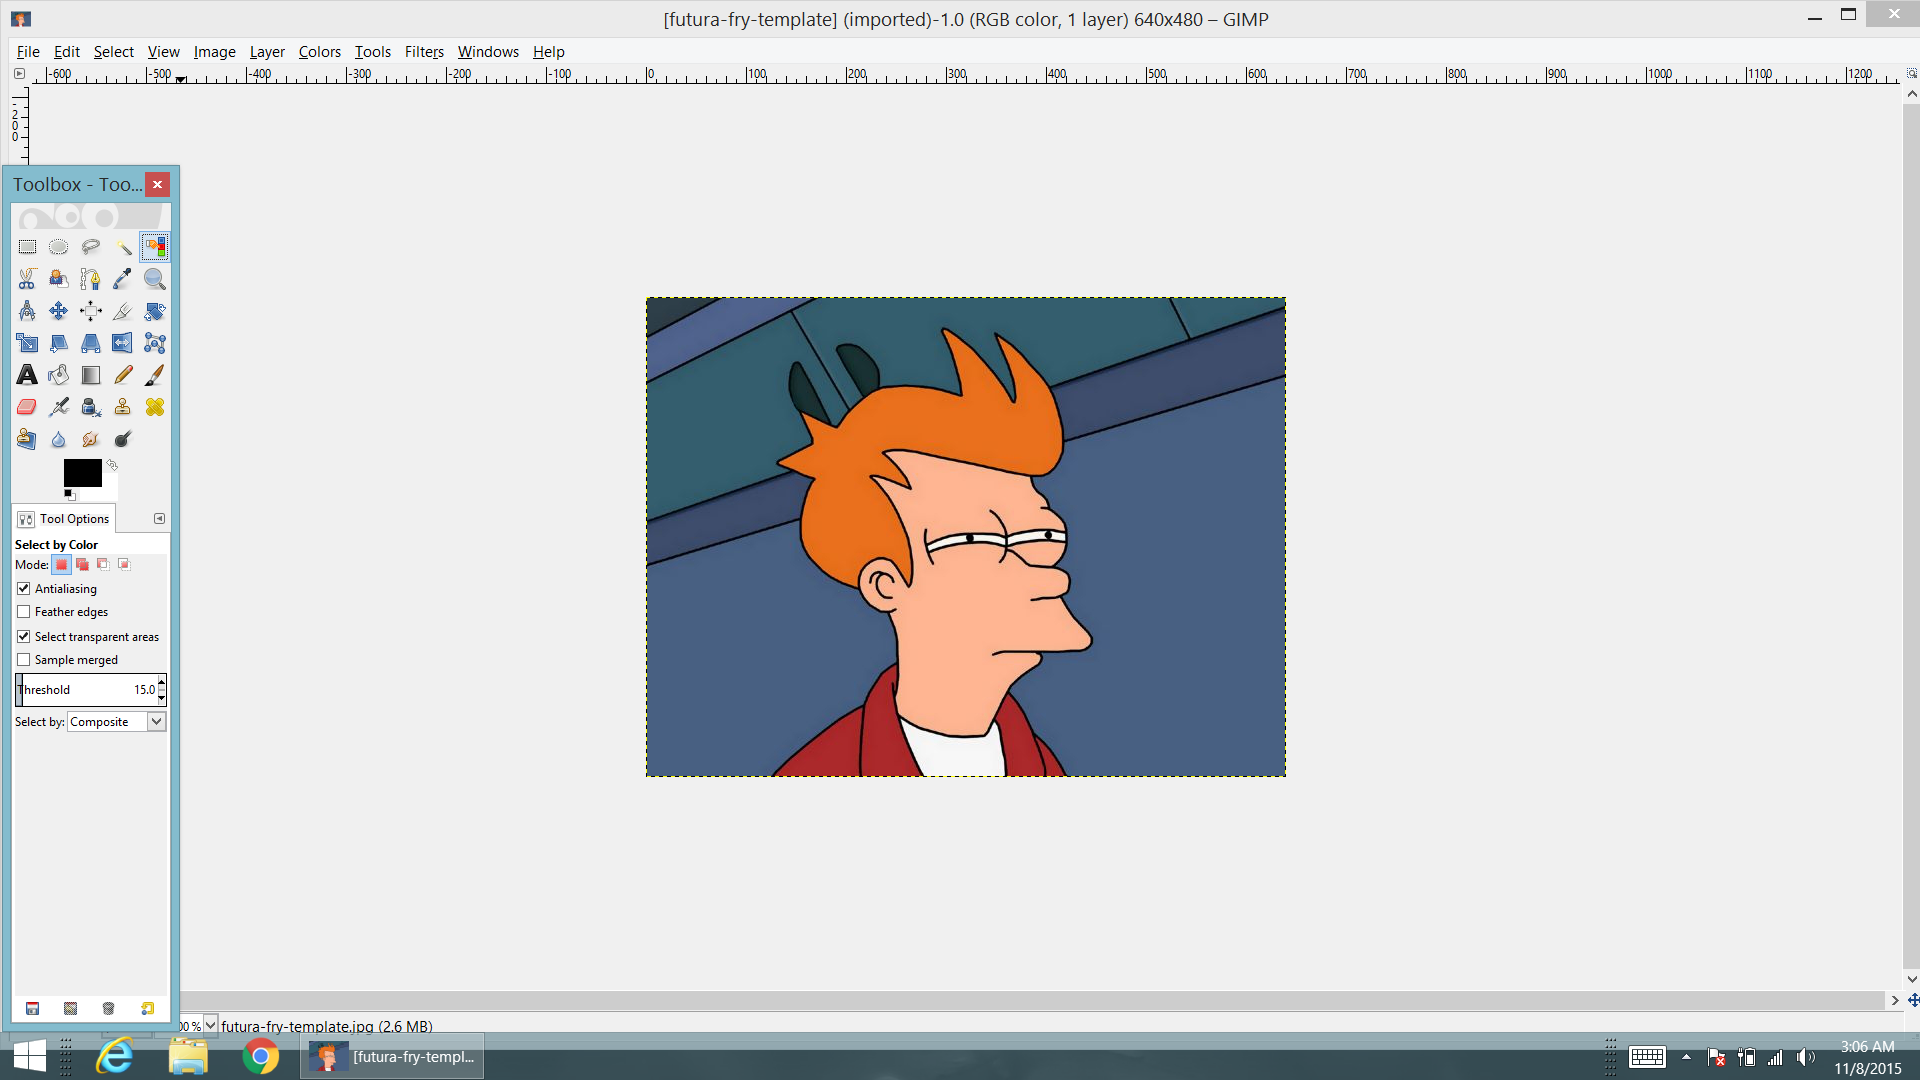The width and height of the screenshot is (1920, 1080).
Task: Select the Smudge tool
Action: [91, 439]
